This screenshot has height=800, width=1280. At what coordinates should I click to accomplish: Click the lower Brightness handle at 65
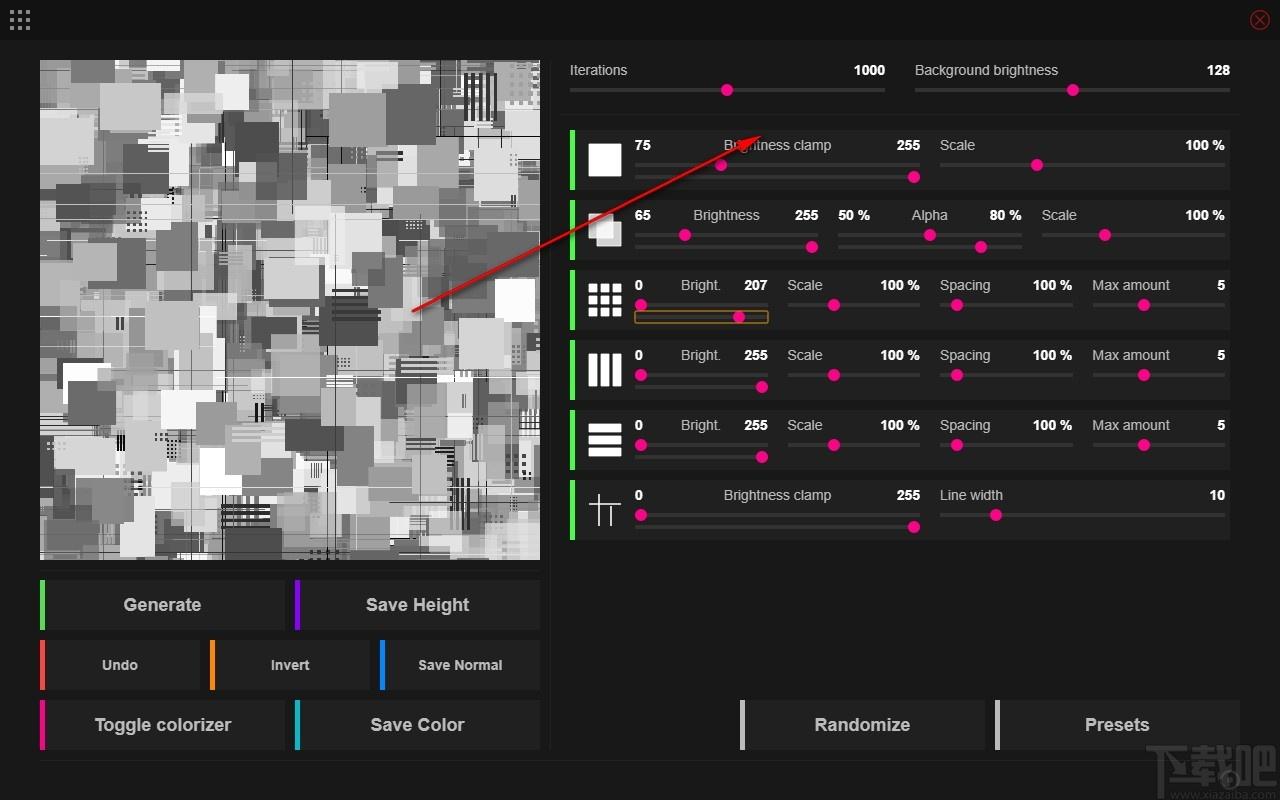[x=685, y=235]
